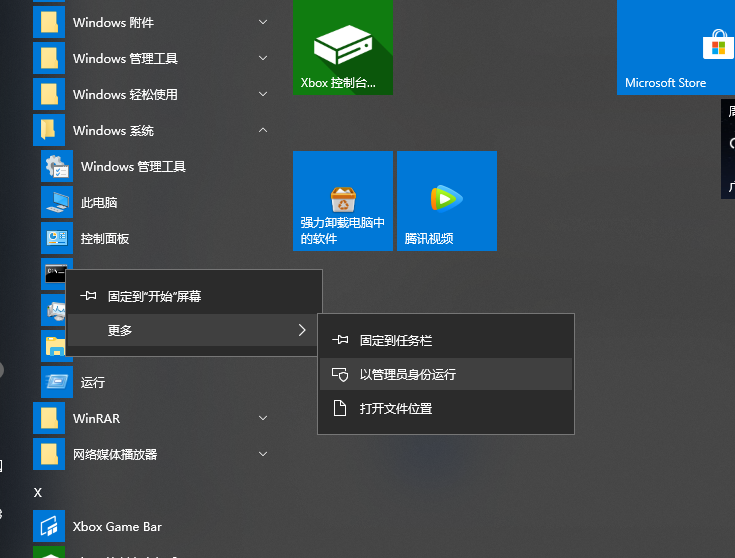The width and height of the screenshot is (735, 558).
Task: Click the command prompt icon
Action: pyautogui.click(x=55, y=274)
